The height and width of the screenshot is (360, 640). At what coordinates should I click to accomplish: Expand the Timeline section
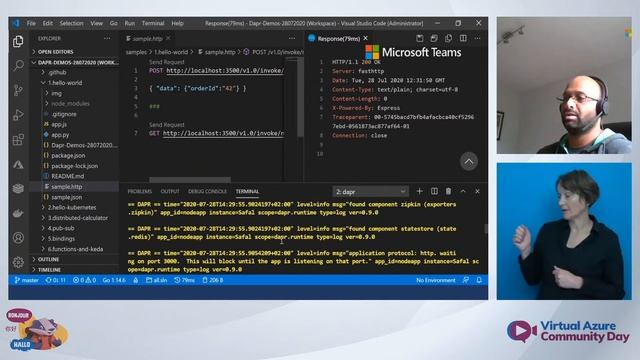point(49,270)
